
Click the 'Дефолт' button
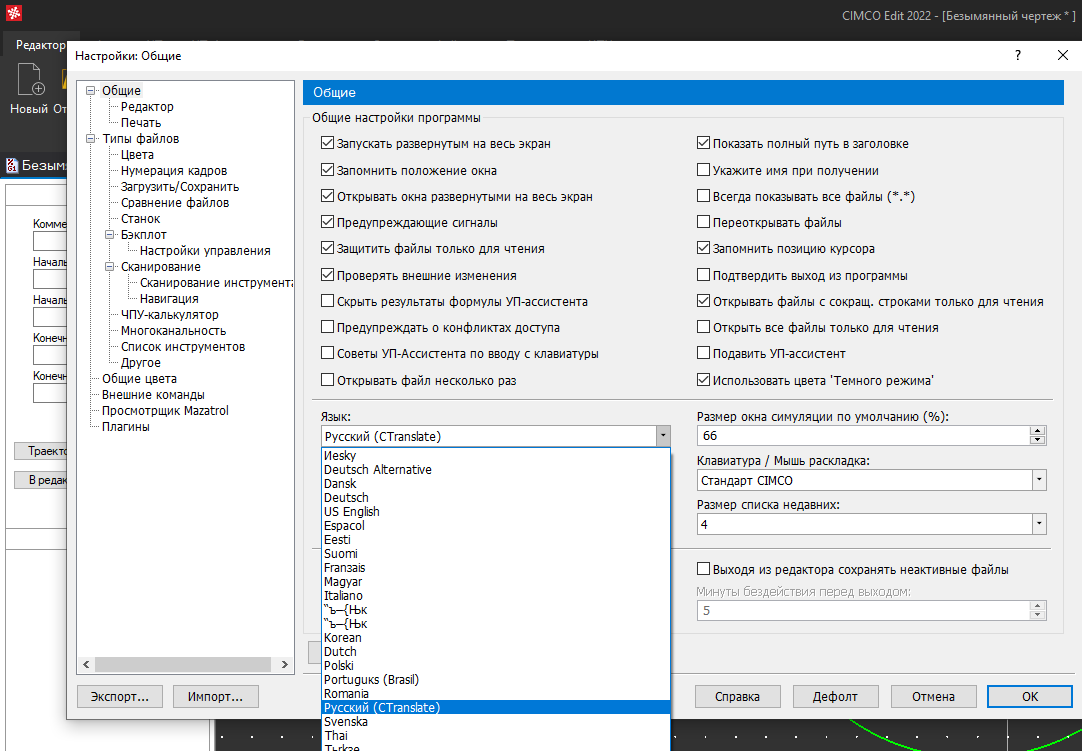[835, 696]
